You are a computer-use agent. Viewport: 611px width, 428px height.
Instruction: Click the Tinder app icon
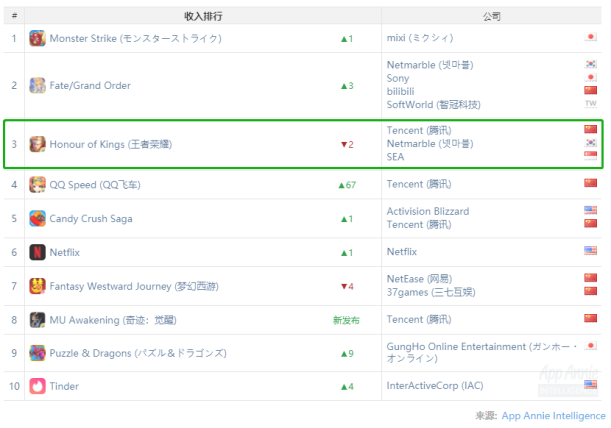37,386
